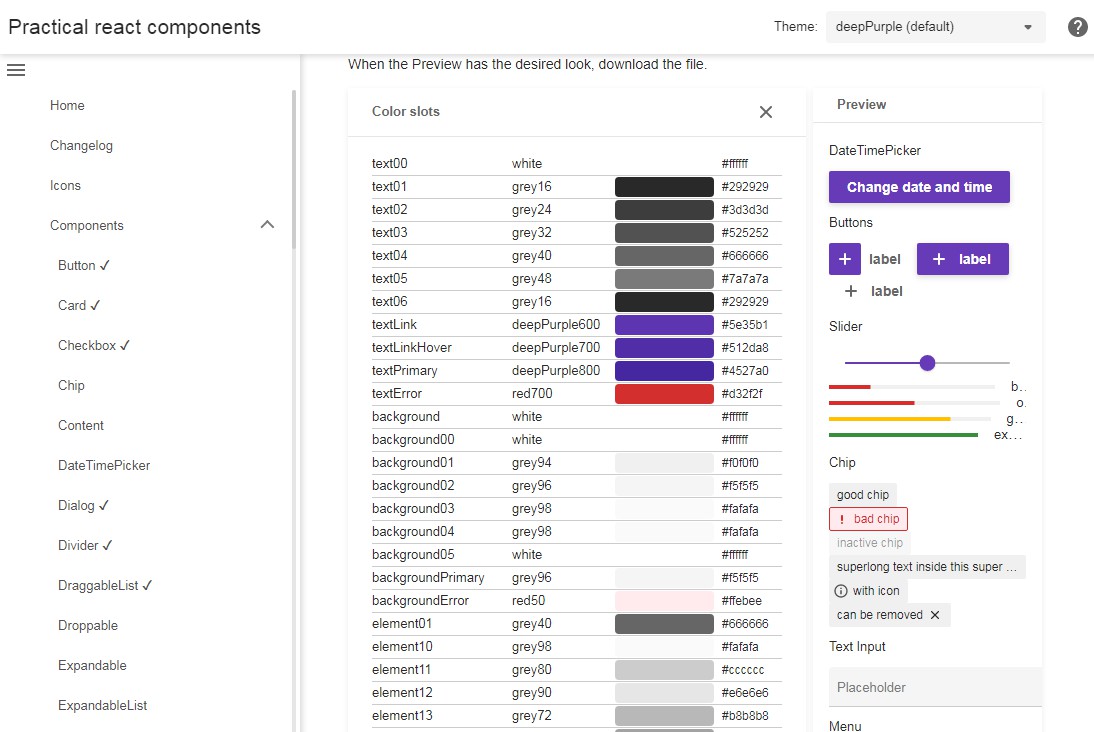Open the Theme dropdown

(934, 27)
